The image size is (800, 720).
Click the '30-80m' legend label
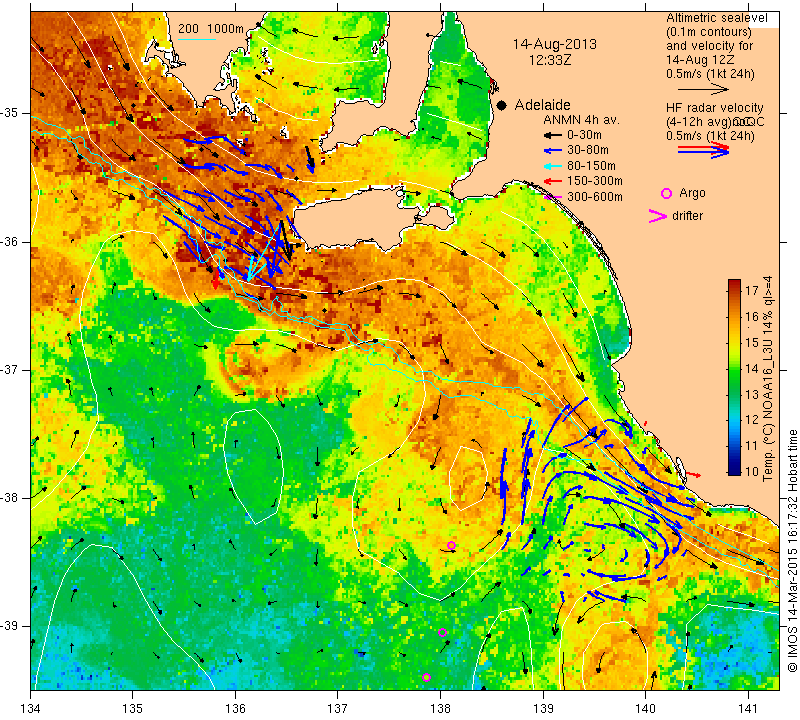[588, 151]
